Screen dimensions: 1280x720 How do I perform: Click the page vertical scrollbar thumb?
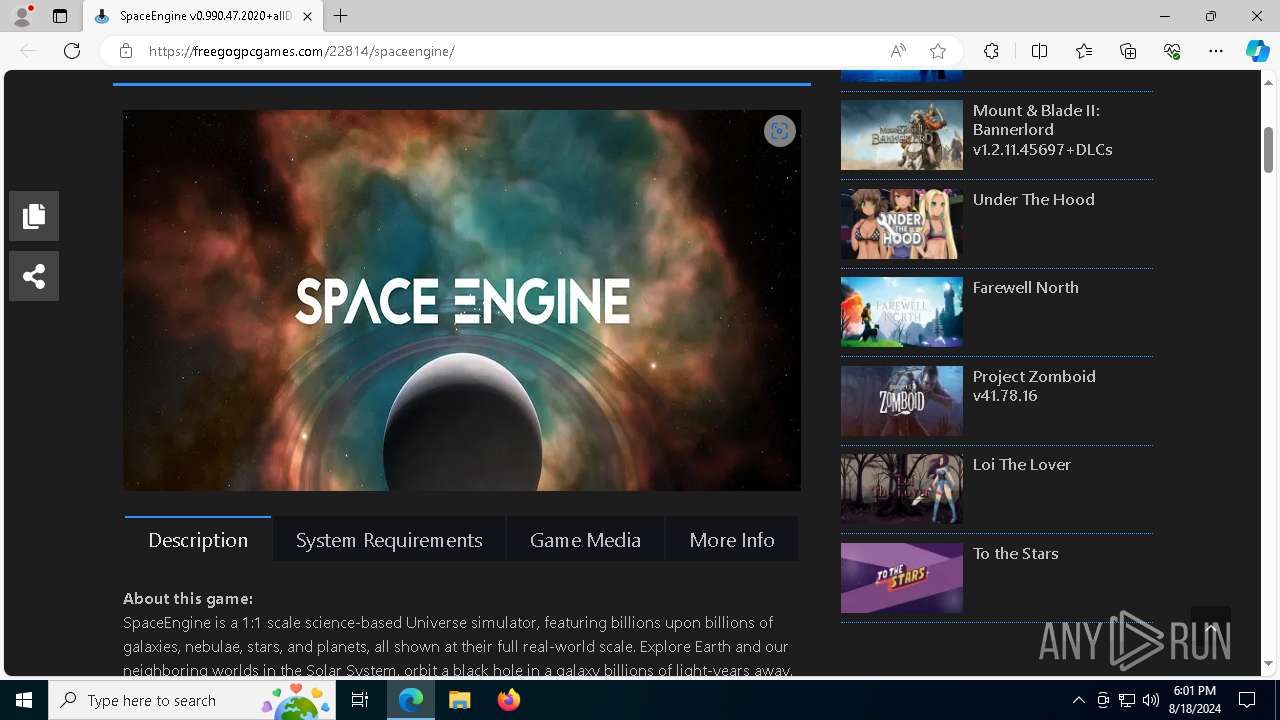(1268, 150)
